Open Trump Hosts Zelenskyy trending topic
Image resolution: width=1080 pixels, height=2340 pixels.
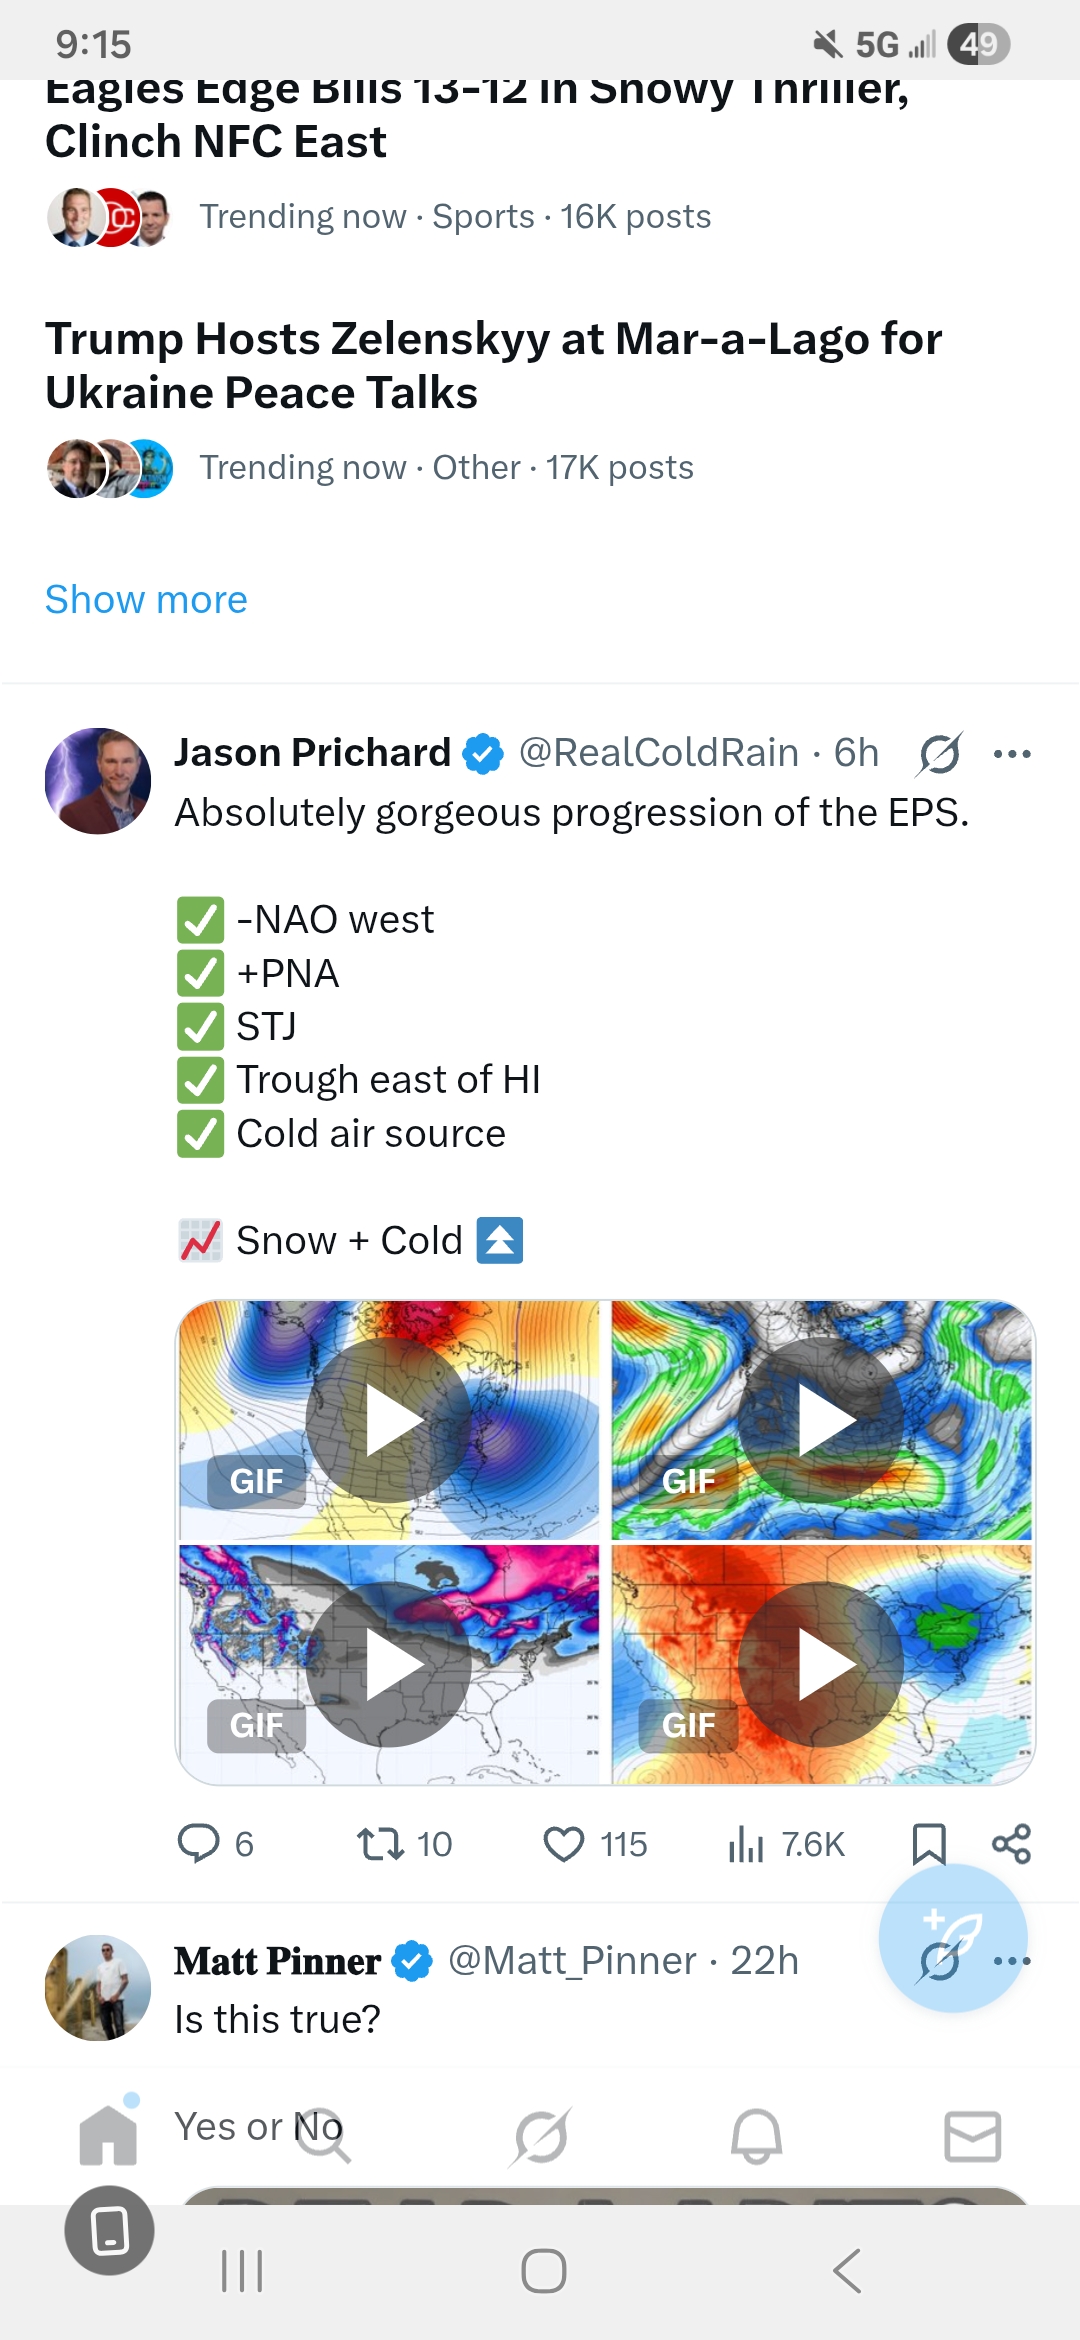coord(494,366)
